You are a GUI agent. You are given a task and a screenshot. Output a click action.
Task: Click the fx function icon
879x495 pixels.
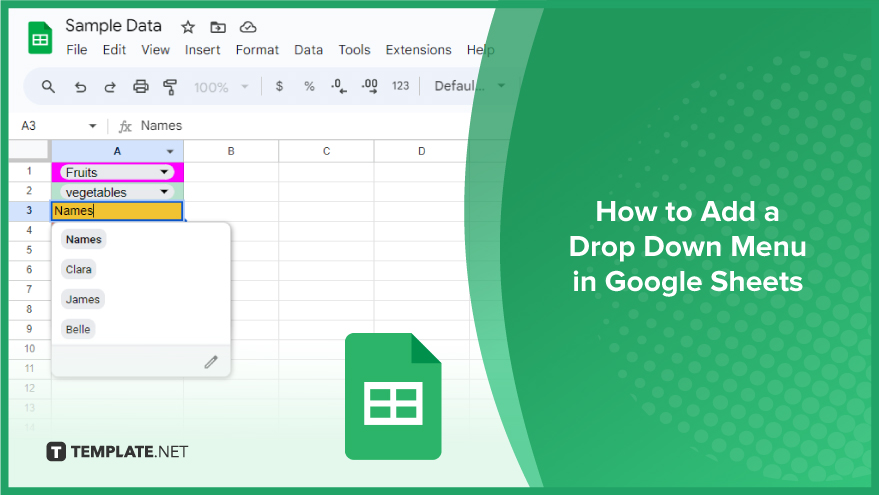(125, 127)
